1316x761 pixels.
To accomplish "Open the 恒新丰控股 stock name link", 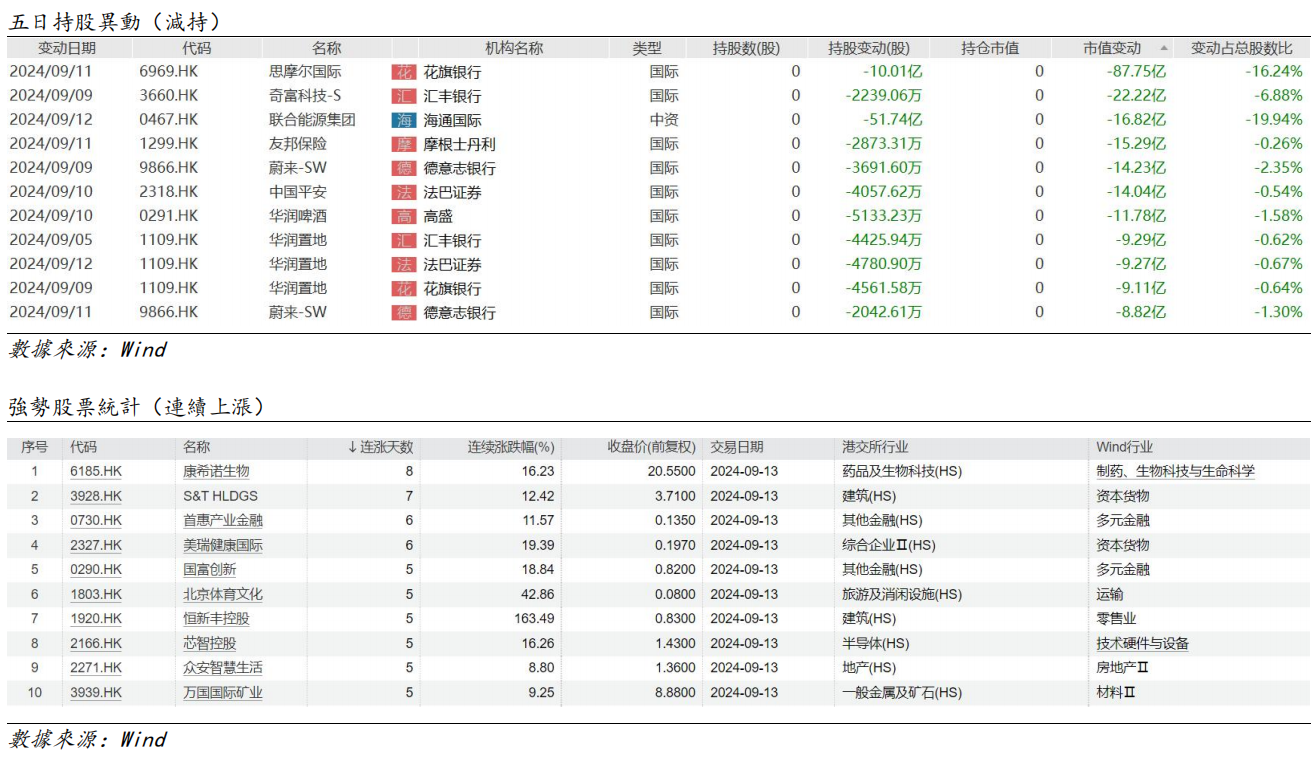I will tap(216, 618).
